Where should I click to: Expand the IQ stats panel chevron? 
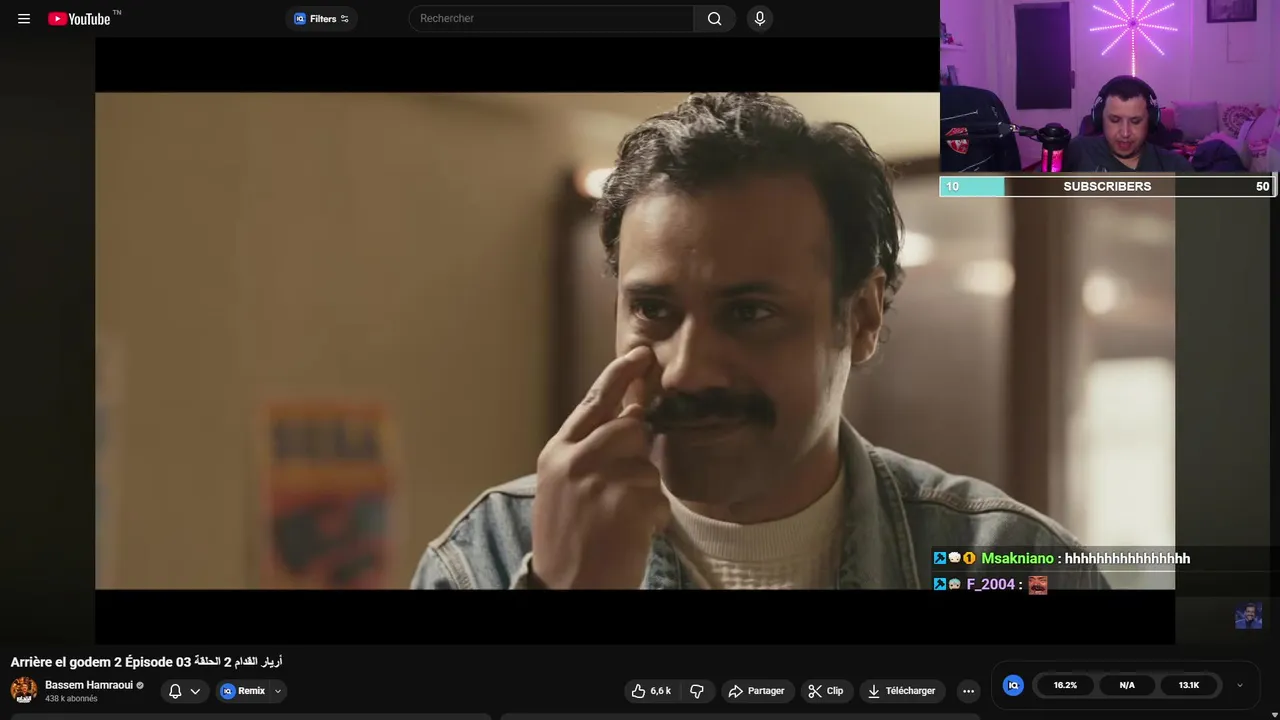(1240, 685)
